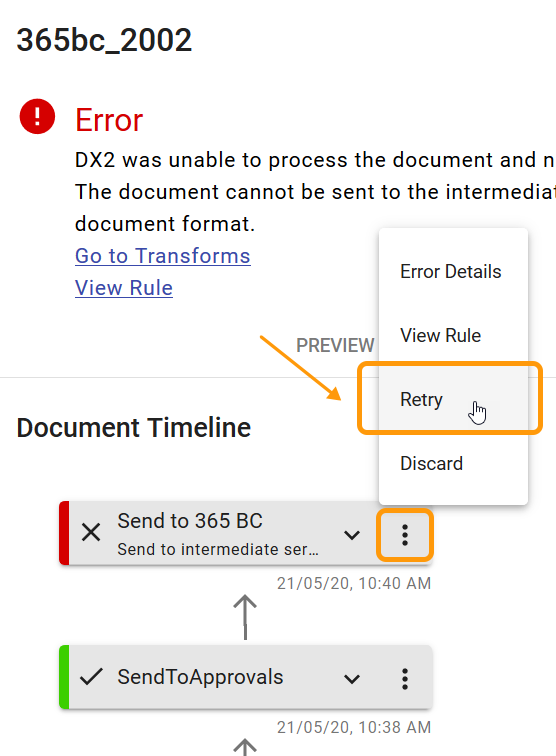Click the PREVIEW button
This screenshot has height=756, width=556.
coord(335,345)
